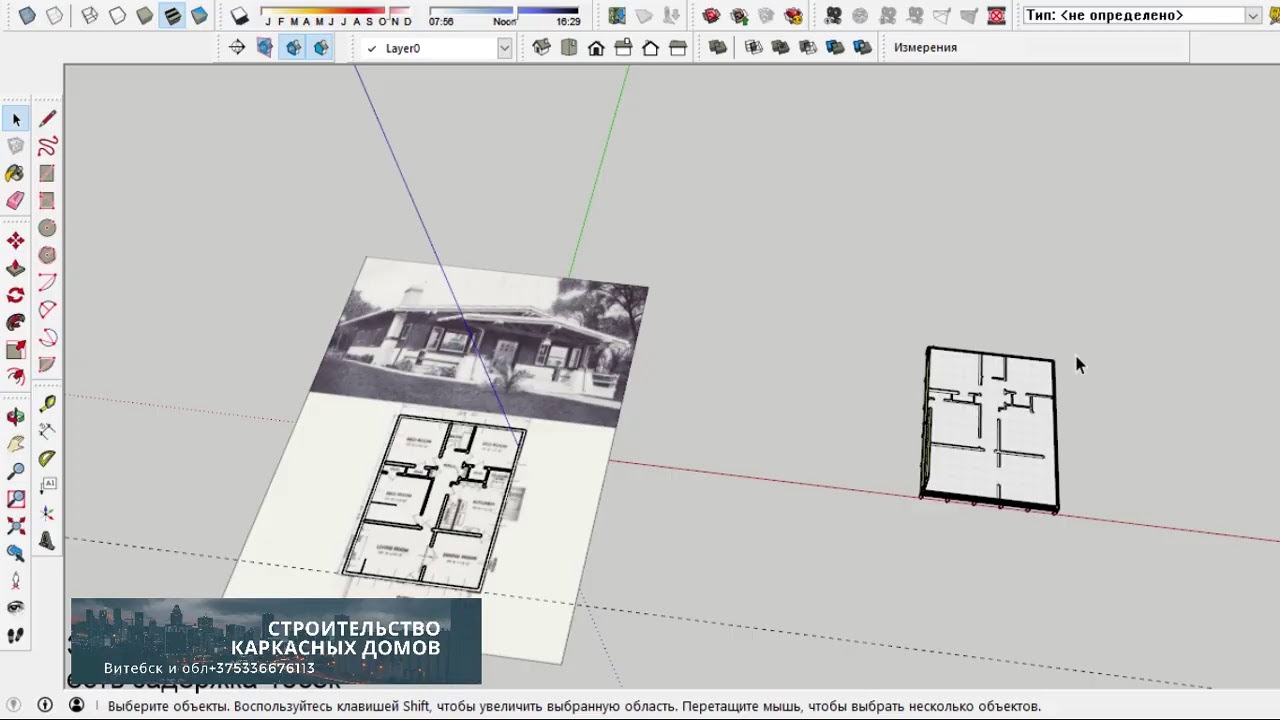Activate the Paint Bucket tool

(x=16, y=173)
